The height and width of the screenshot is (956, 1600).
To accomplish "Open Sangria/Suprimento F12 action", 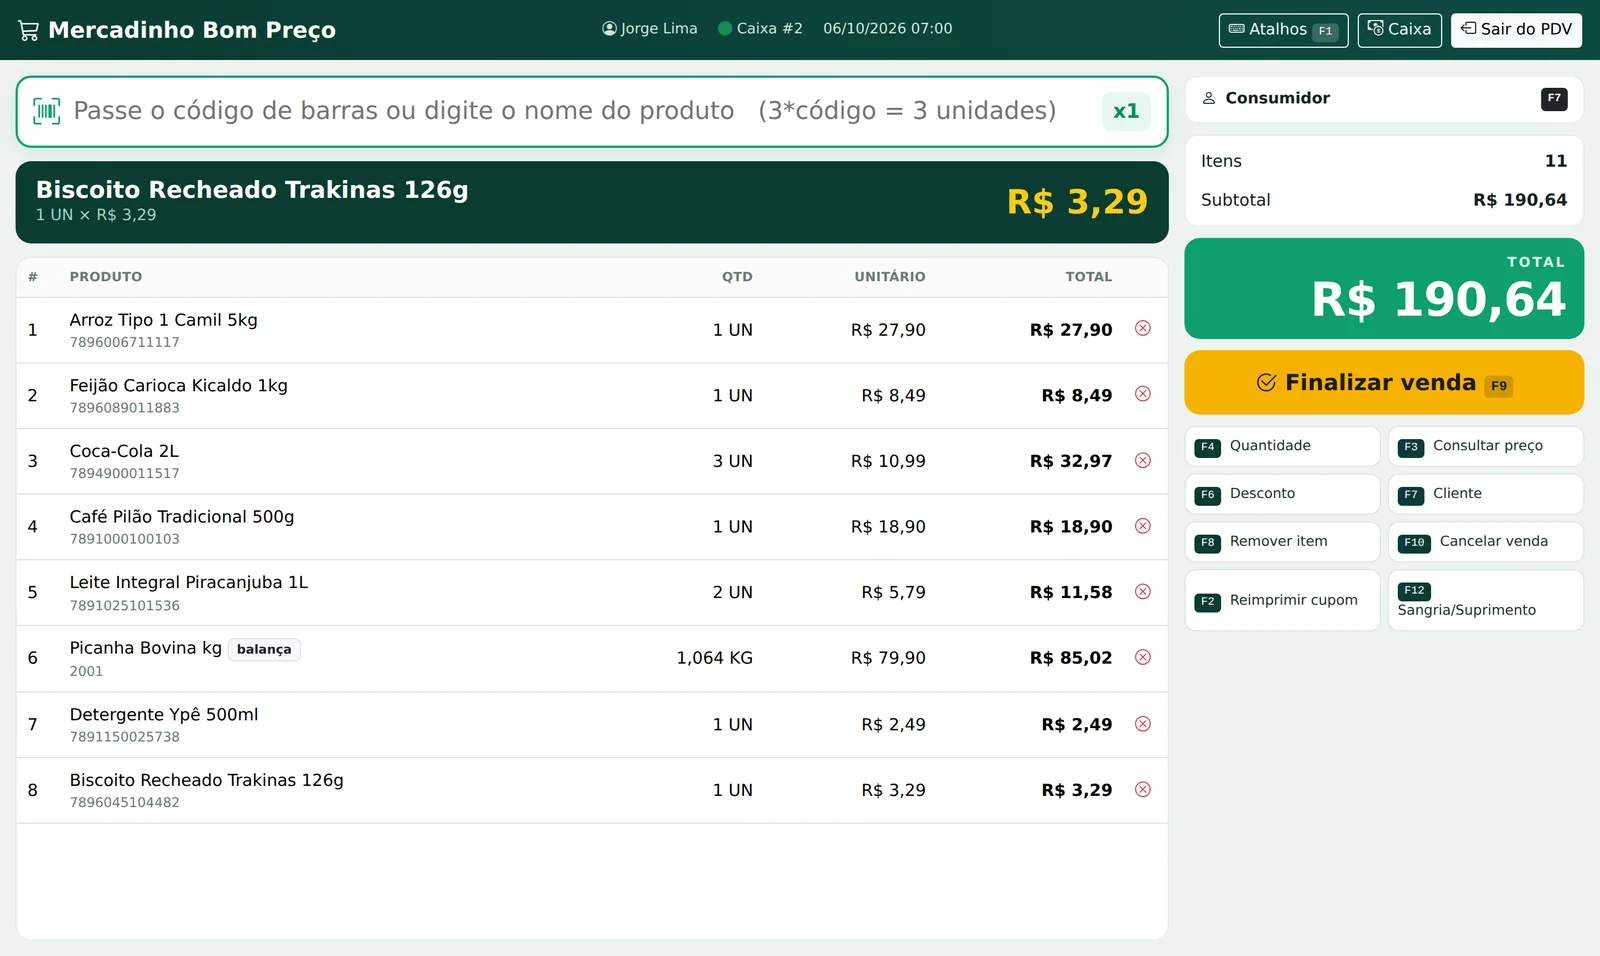I will click(1485, 600).
